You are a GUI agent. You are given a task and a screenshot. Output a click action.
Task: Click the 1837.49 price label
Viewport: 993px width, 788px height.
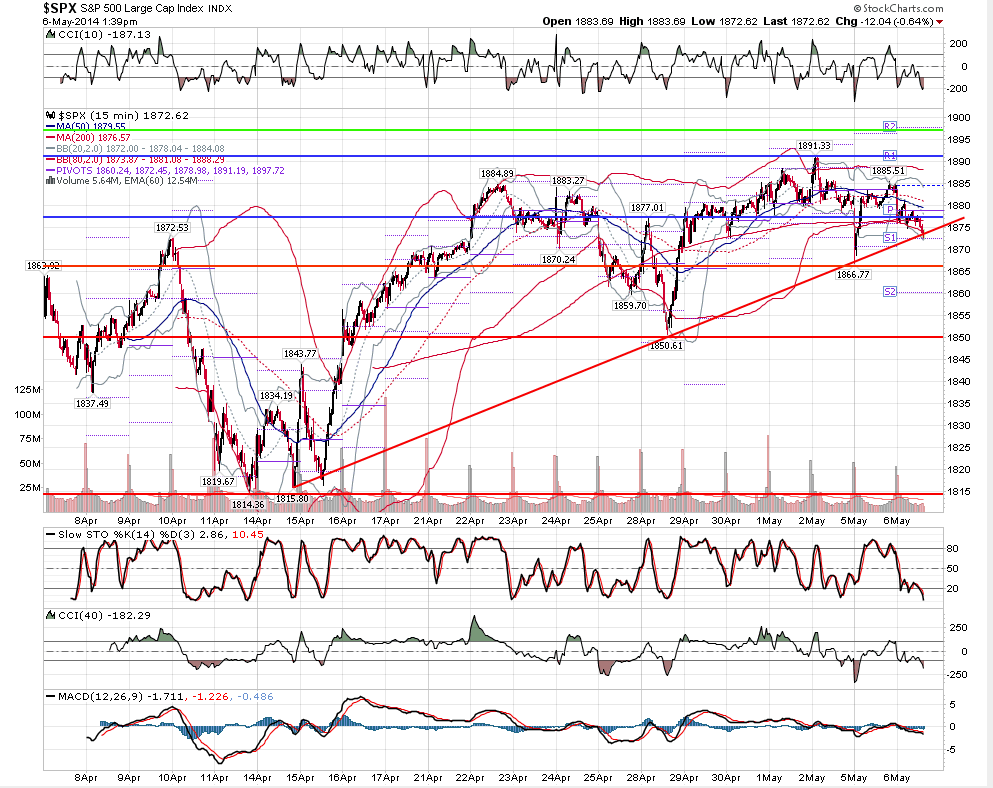(x=92, y=404)
